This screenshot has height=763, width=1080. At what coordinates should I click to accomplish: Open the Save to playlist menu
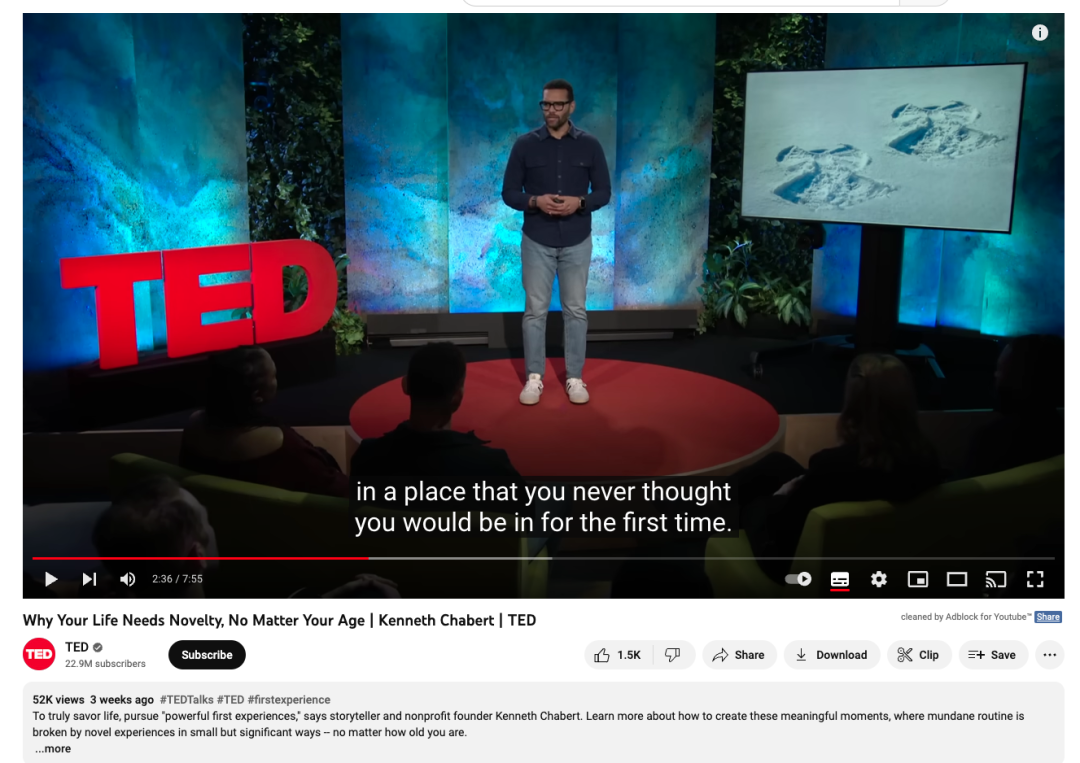(x=992, y=655)
